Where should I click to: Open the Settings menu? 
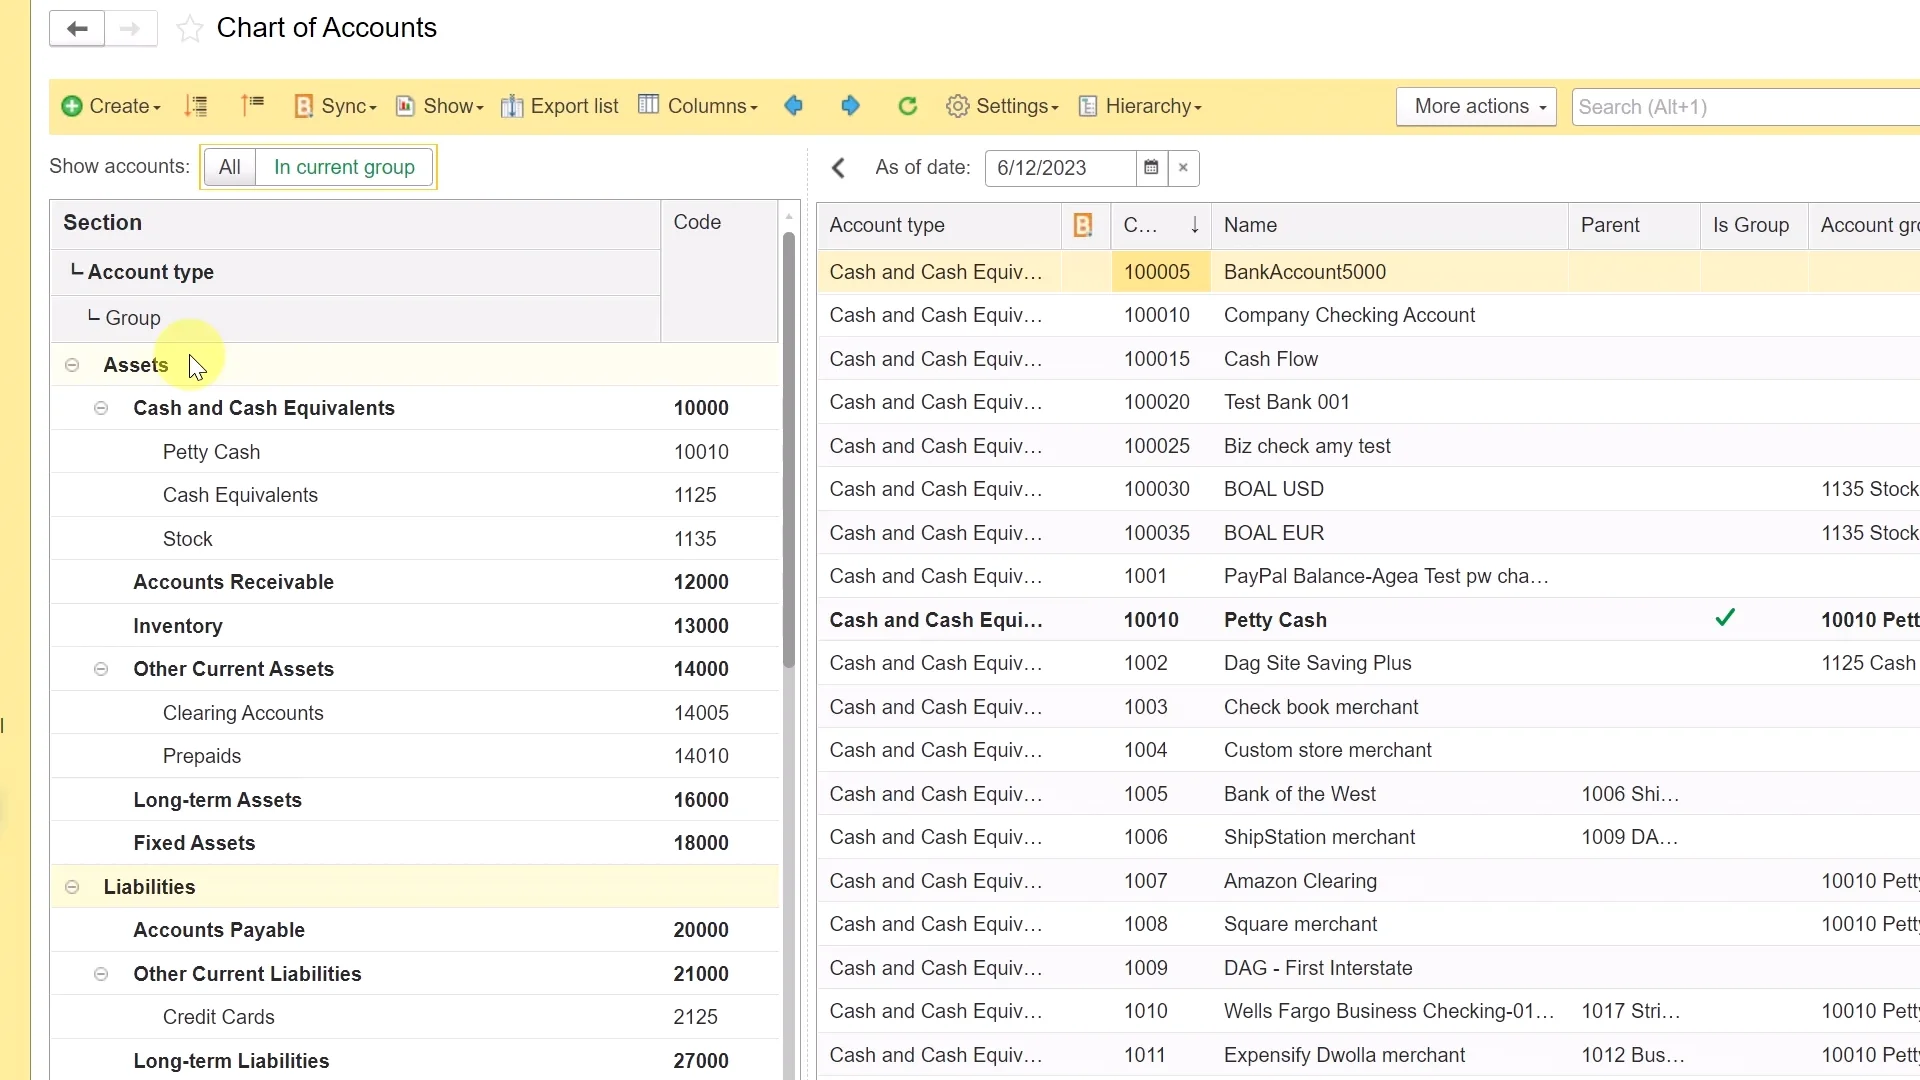[1002, 106]
